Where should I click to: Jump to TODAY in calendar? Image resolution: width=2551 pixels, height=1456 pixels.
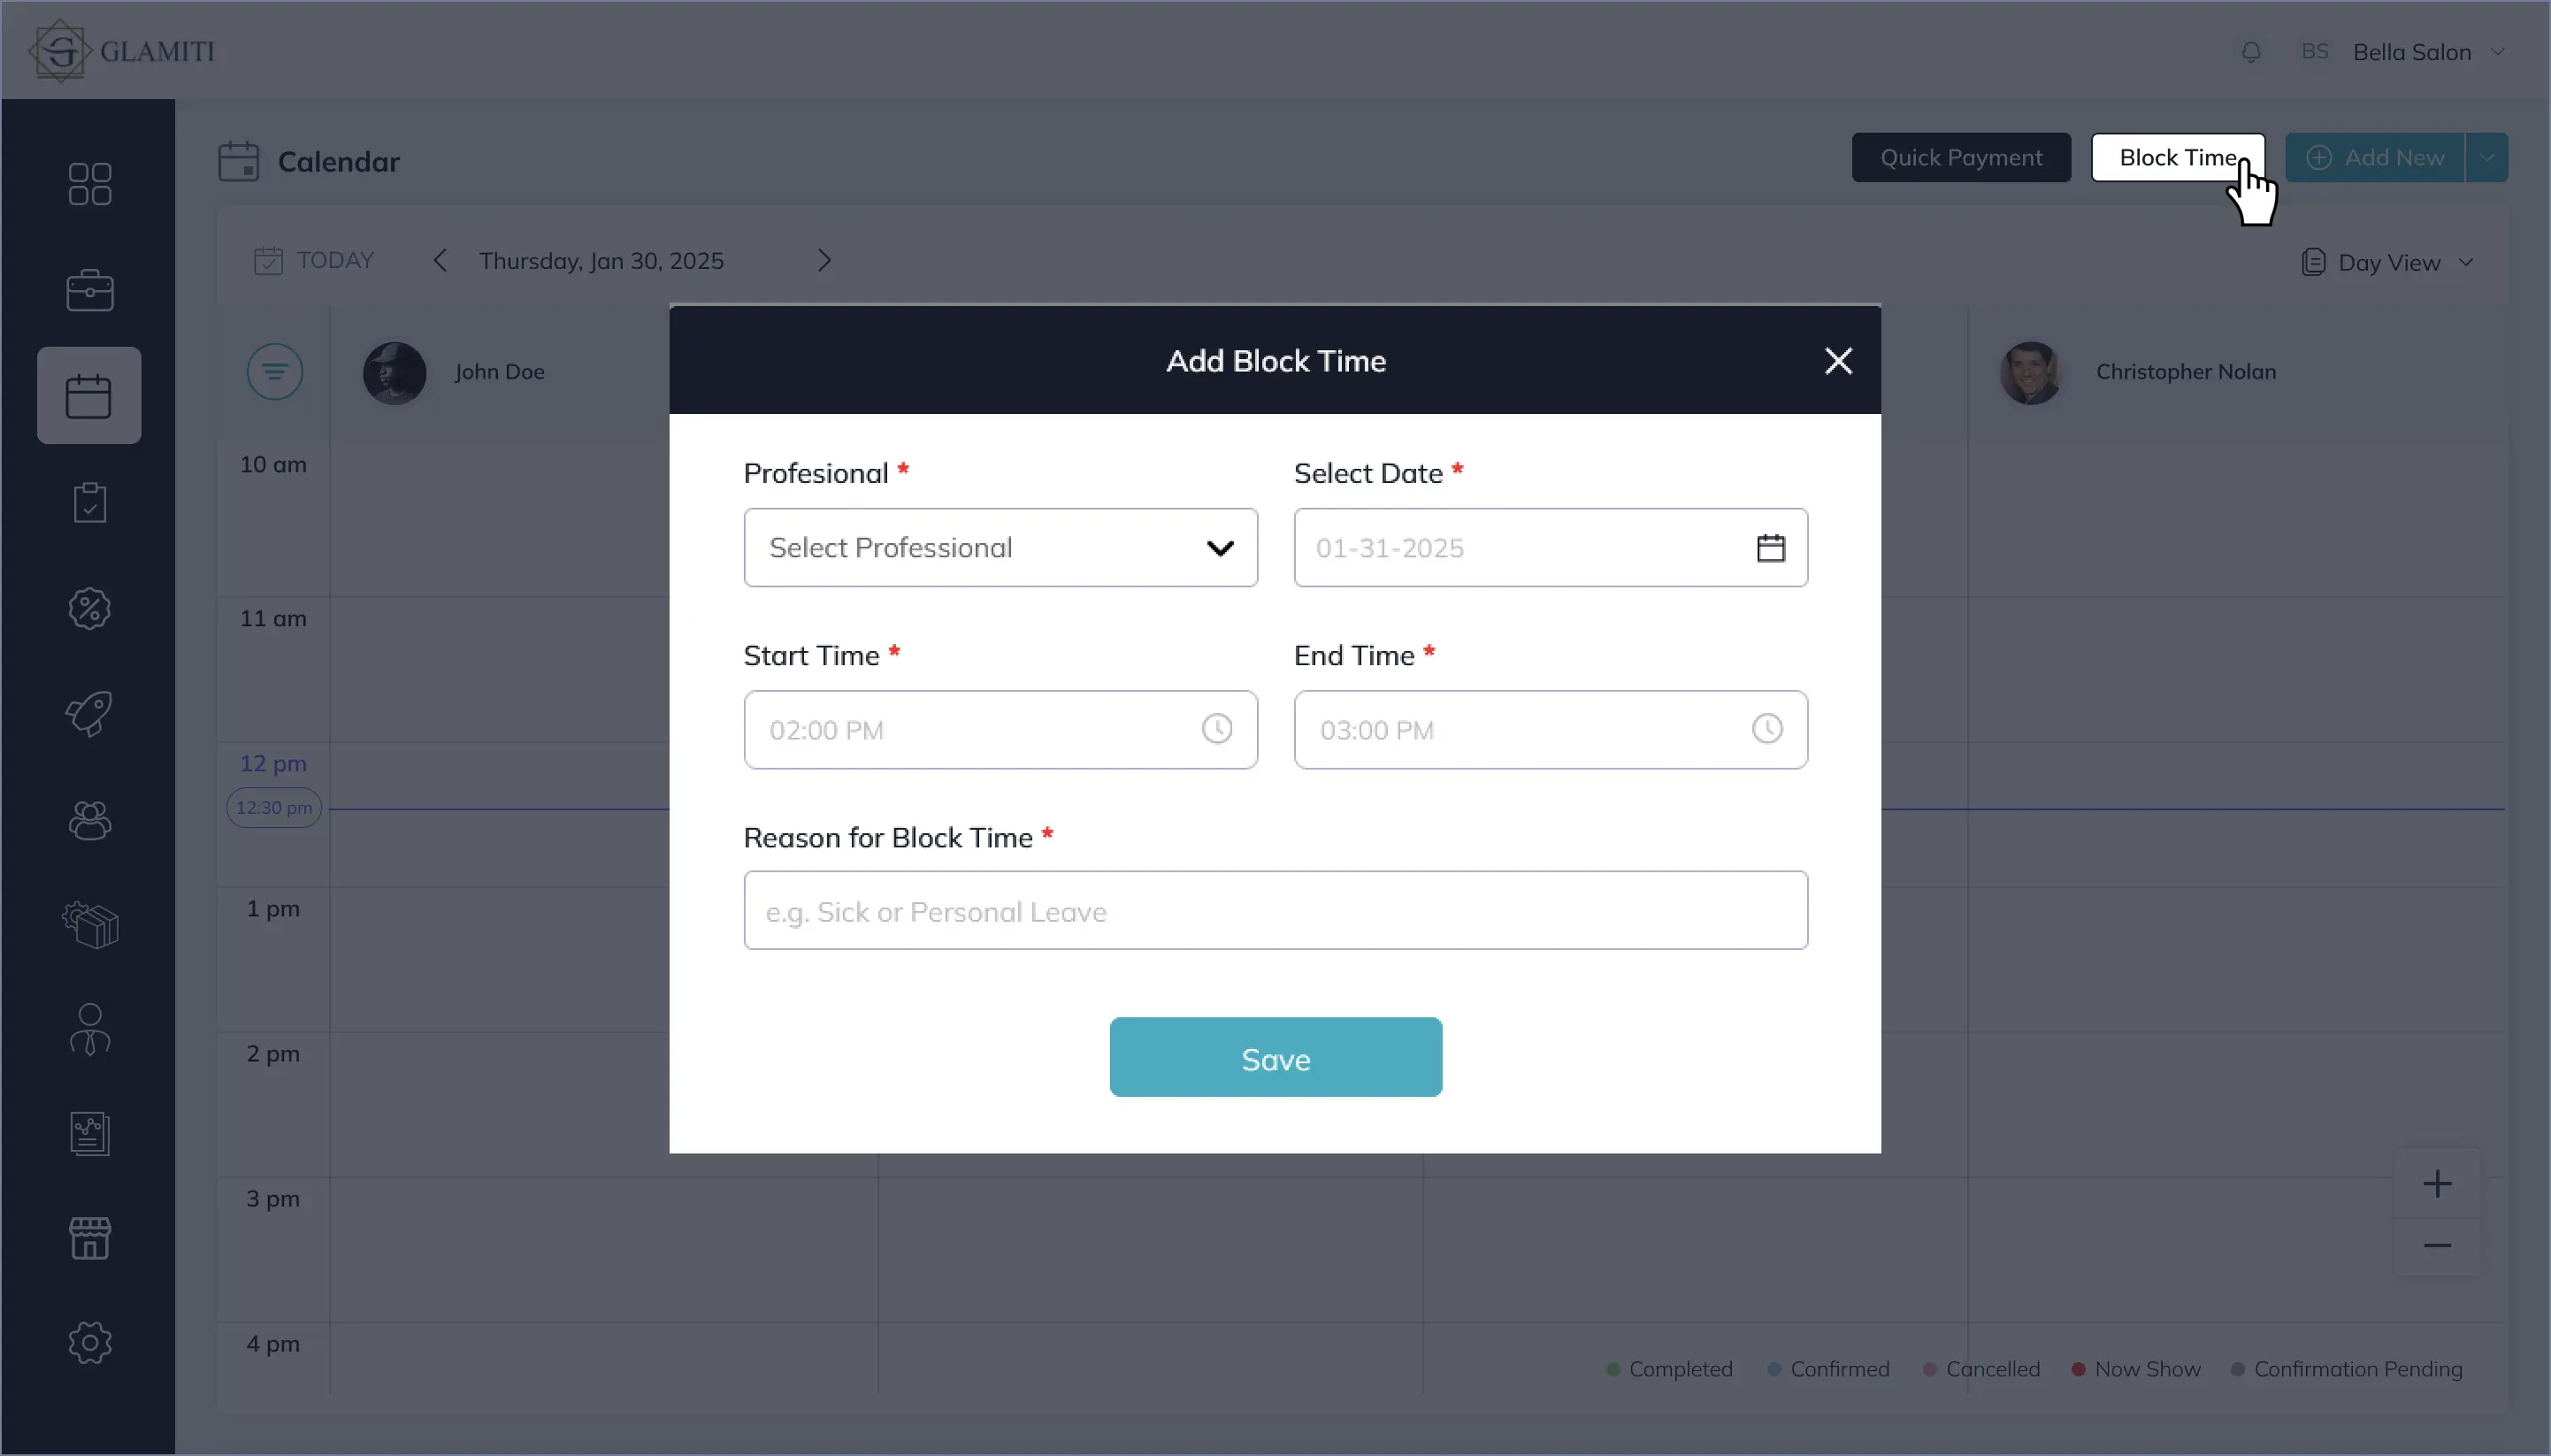(313, 261)
